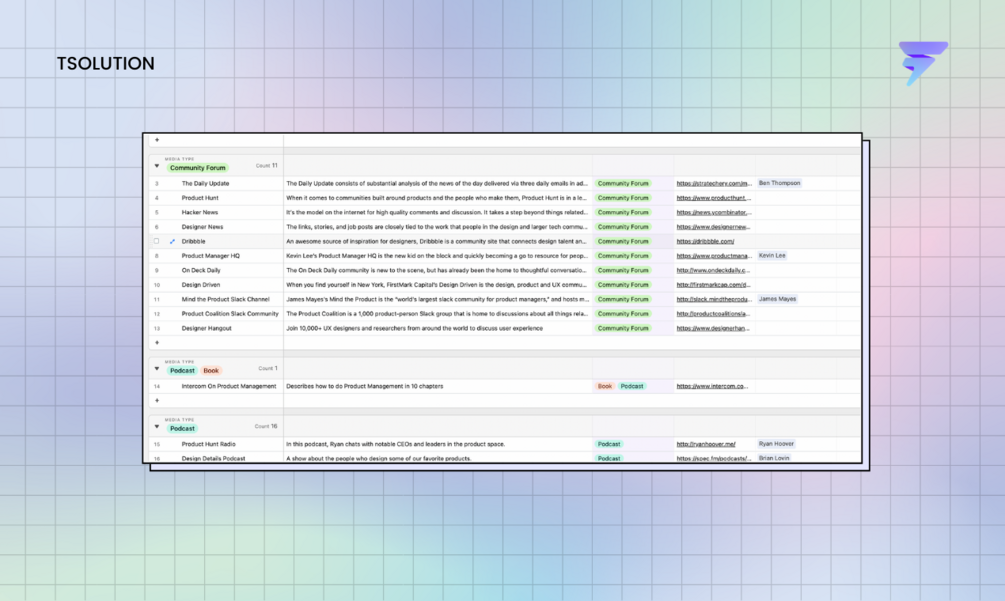Select the Community Forum group header tag
This screenshot has height=601, width=1005.
(197, 168)
